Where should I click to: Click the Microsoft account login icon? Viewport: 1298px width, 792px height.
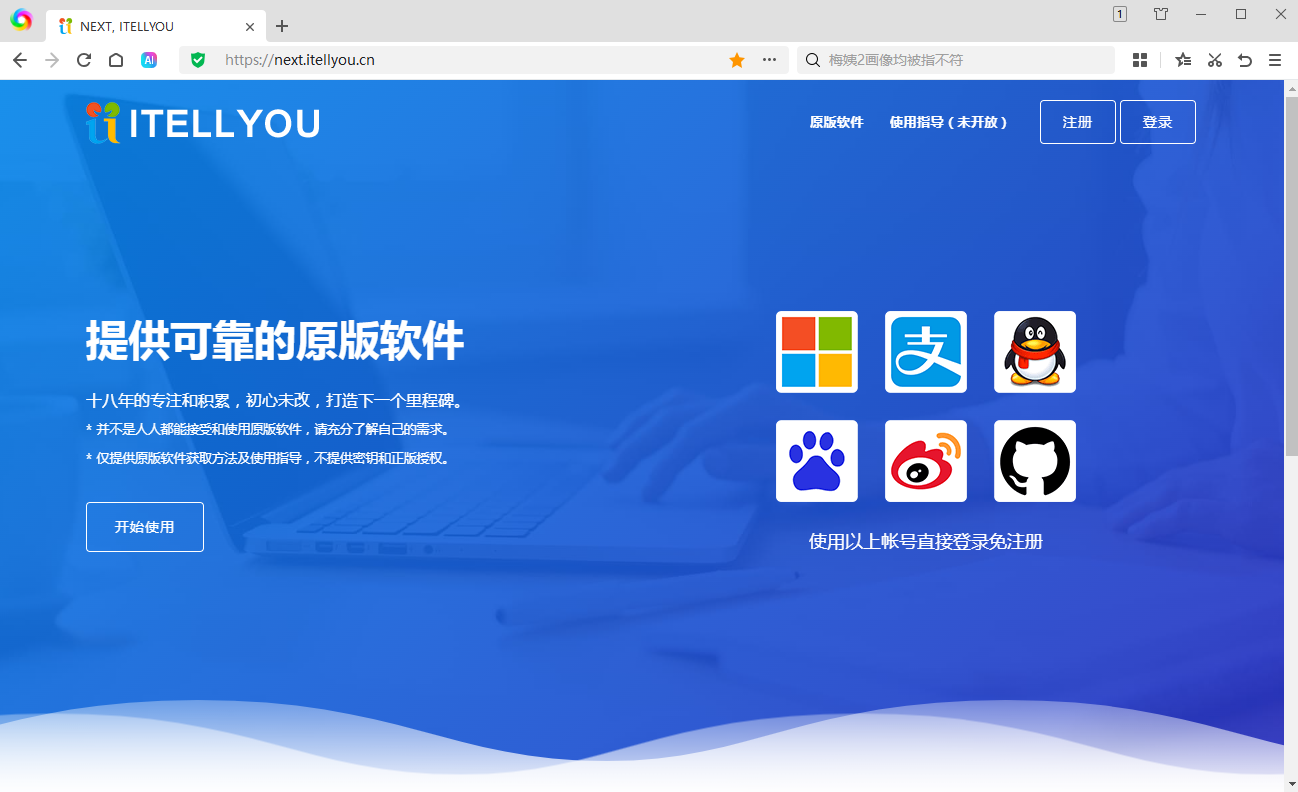[817, 352]
